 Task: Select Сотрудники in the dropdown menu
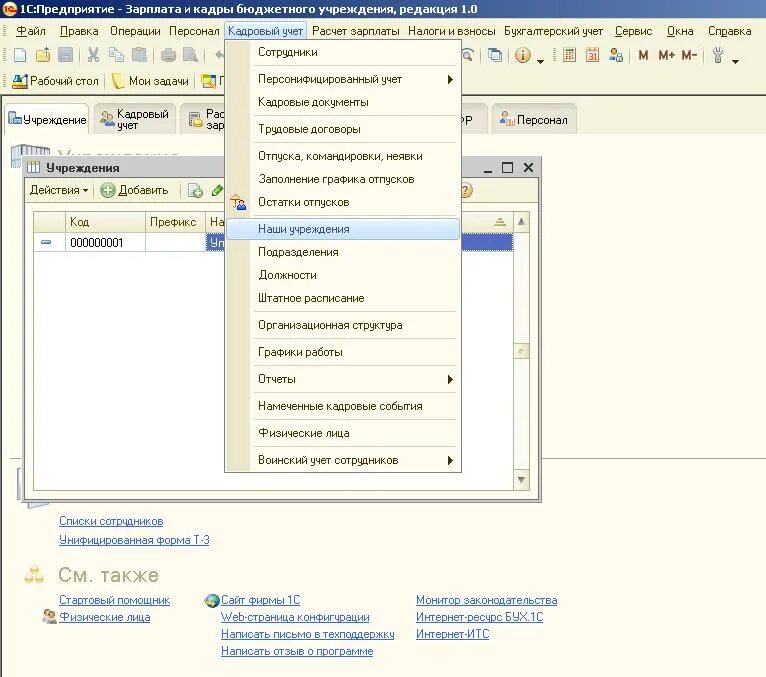343,52
